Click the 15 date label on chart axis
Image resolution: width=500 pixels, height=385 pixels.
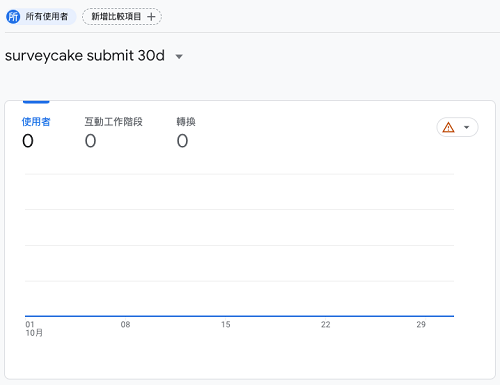coord(226,324)
